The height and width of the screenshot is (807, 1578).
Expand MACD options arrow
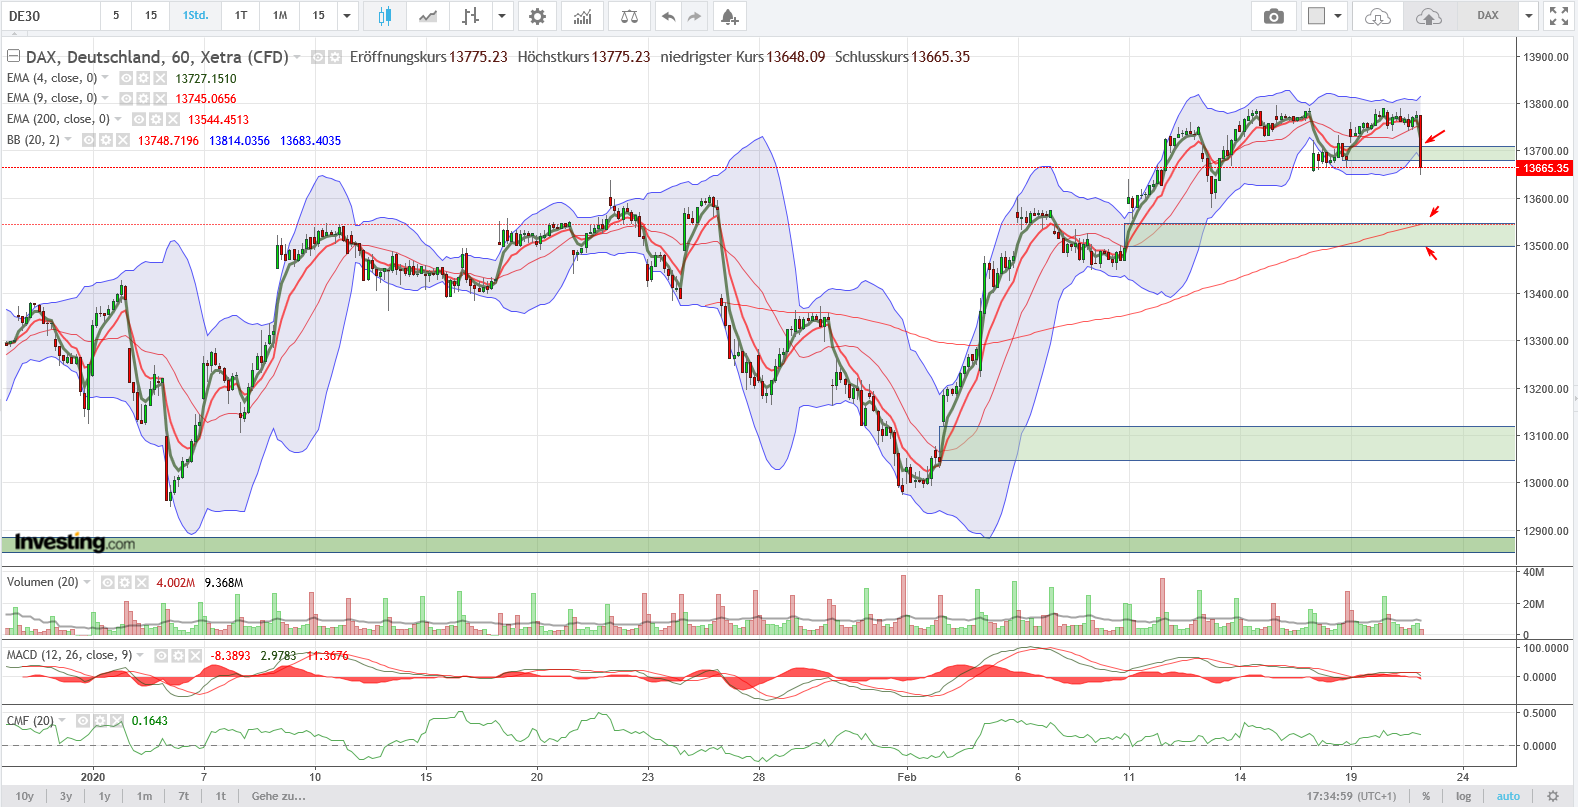(140, 656)
